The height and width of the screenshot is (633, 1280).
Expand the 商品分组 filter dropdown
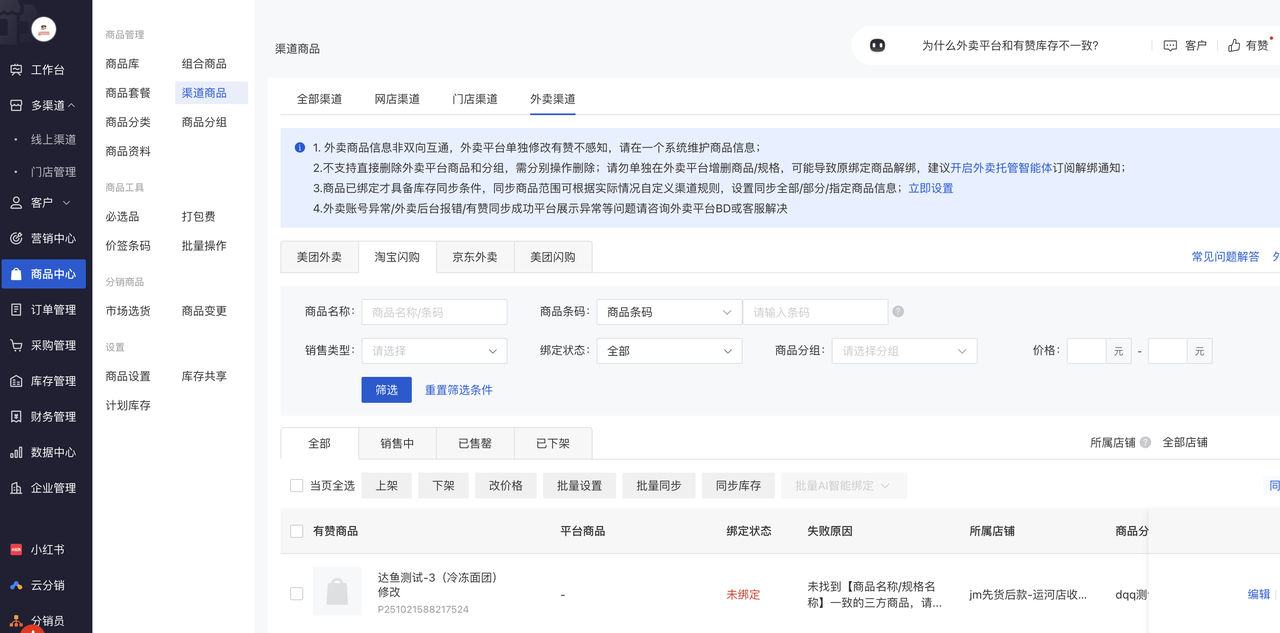(904, 351)
